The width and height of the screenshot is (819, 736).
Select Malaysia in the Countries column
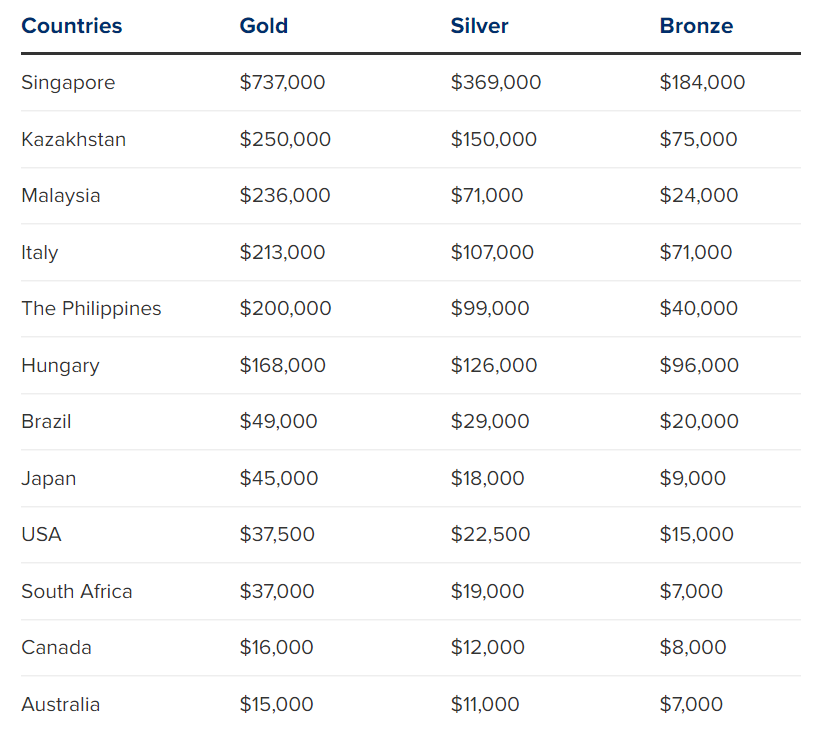point(61,196)
